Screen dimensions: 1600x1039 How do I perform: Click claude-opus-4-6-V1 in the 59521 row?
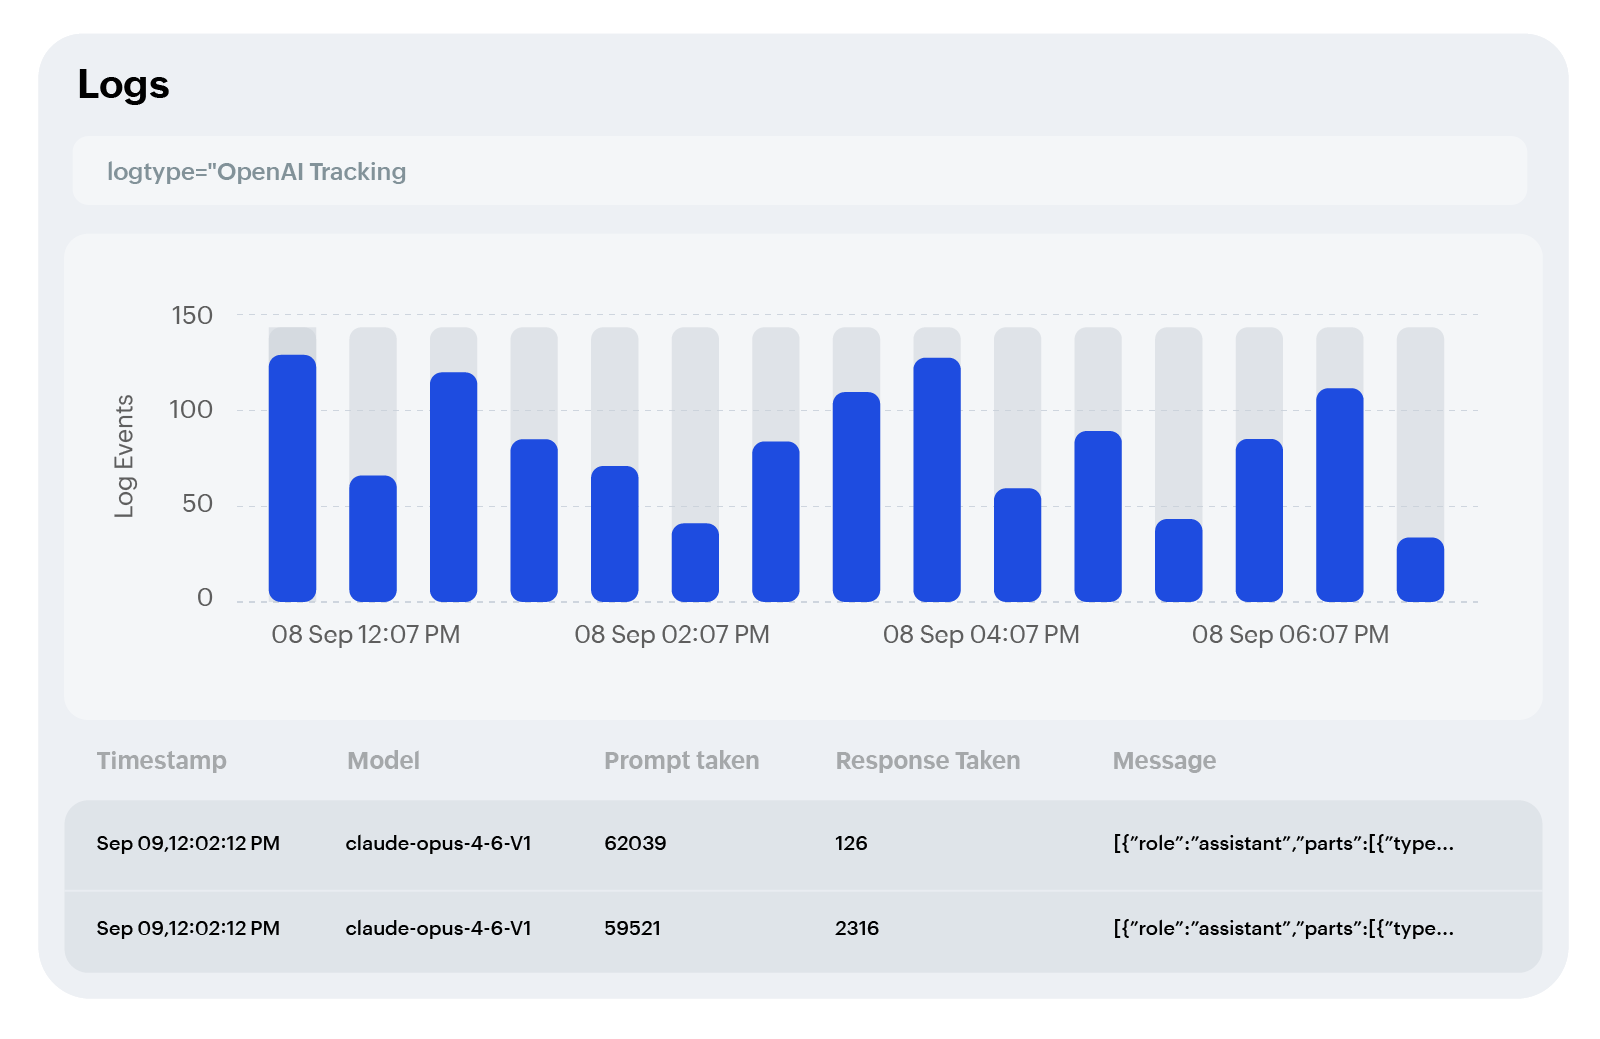point(438,928)
